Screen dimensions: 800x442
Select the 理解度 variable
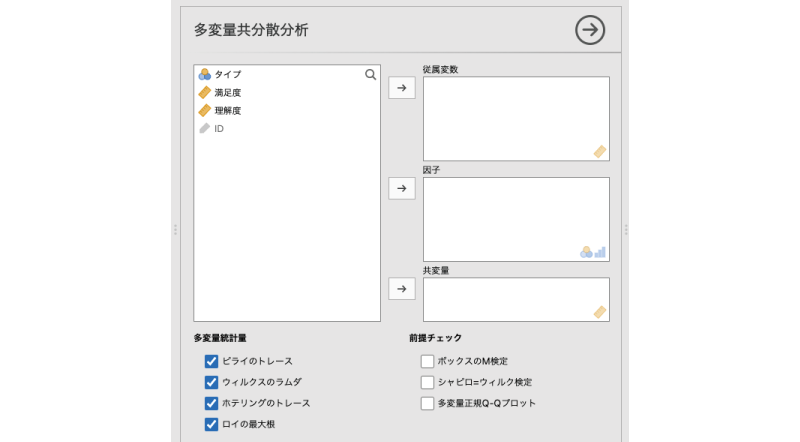pos(227,111)
